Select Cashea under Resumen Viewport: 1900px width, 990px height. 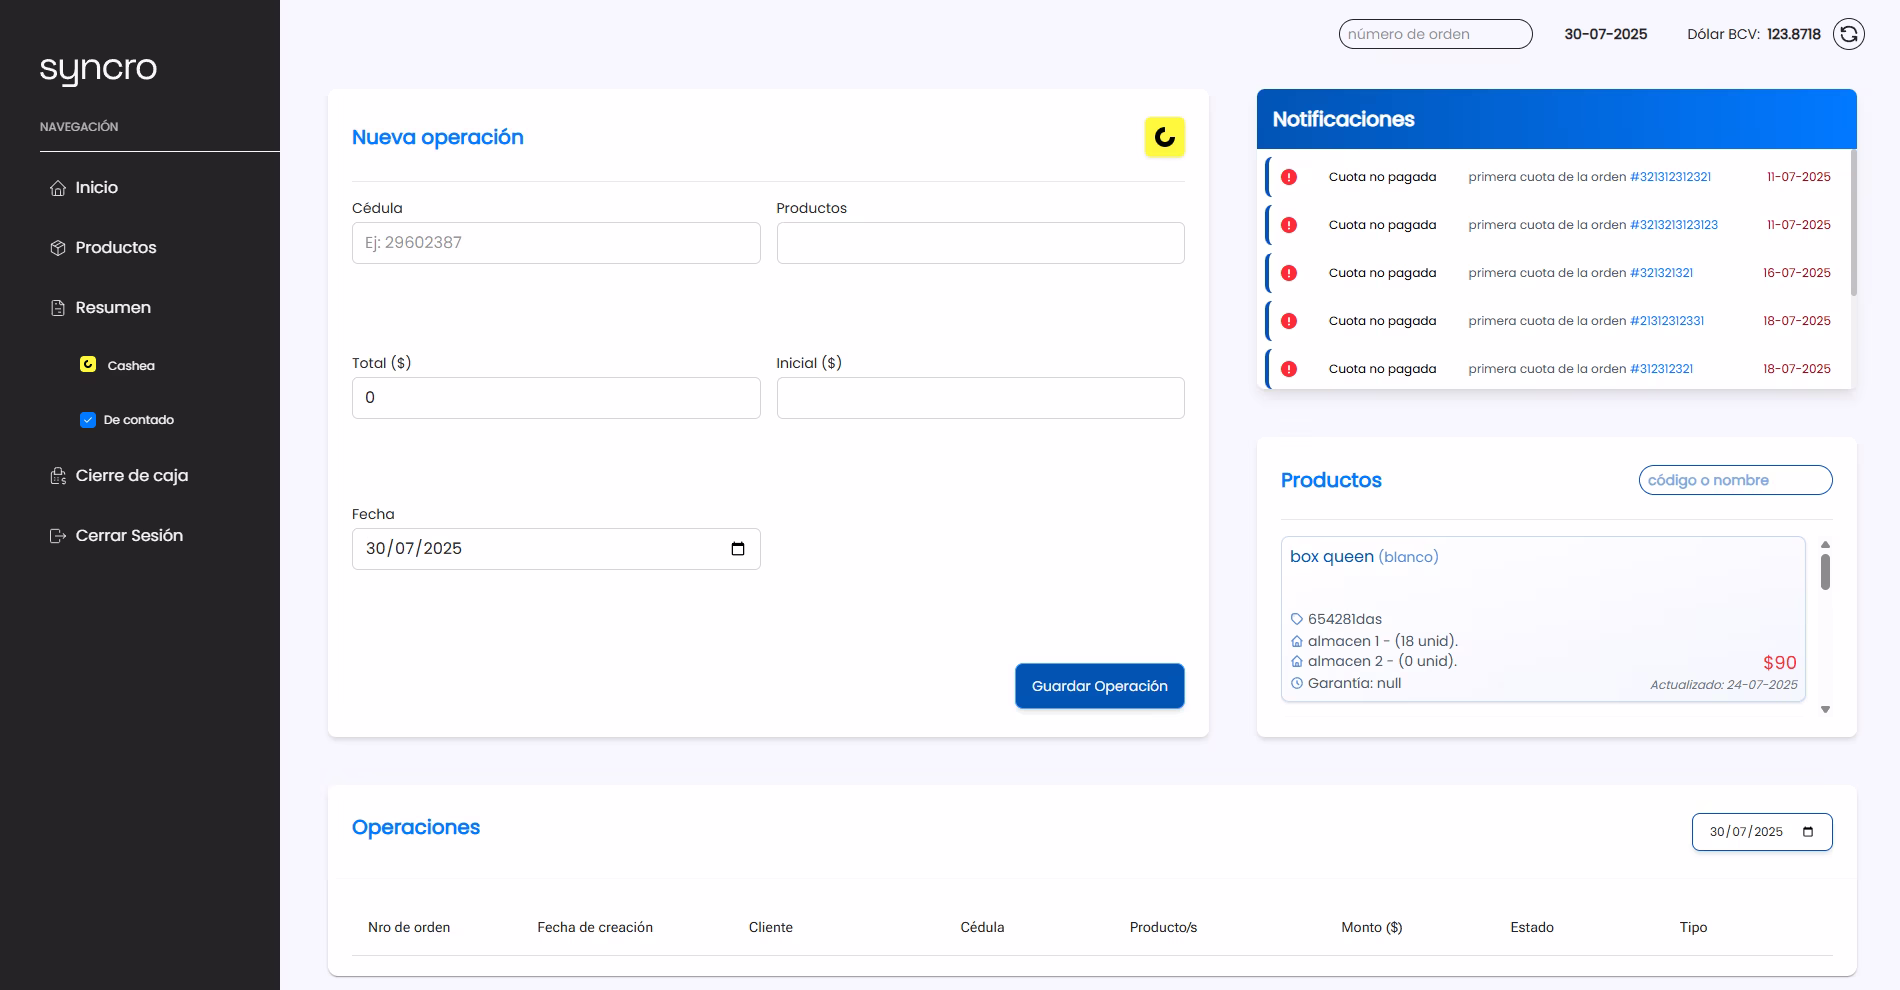131,366
